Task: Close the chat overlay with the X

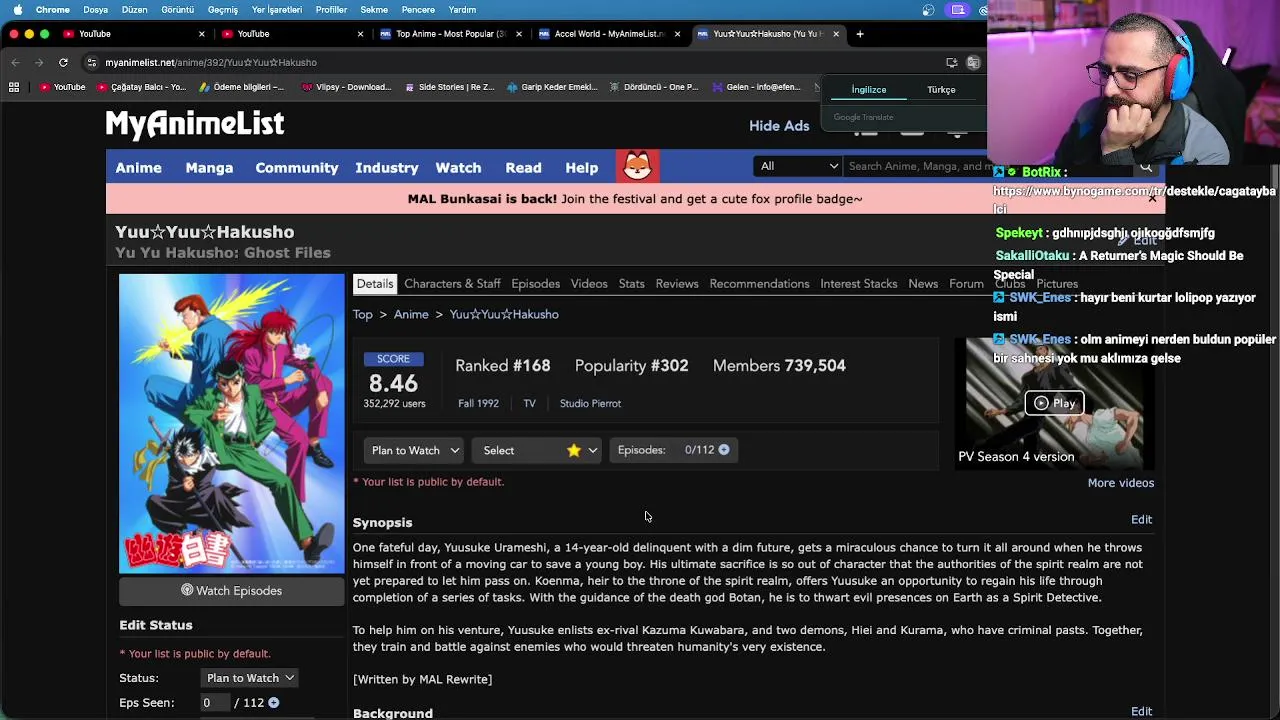Action: pos(1152,198)
